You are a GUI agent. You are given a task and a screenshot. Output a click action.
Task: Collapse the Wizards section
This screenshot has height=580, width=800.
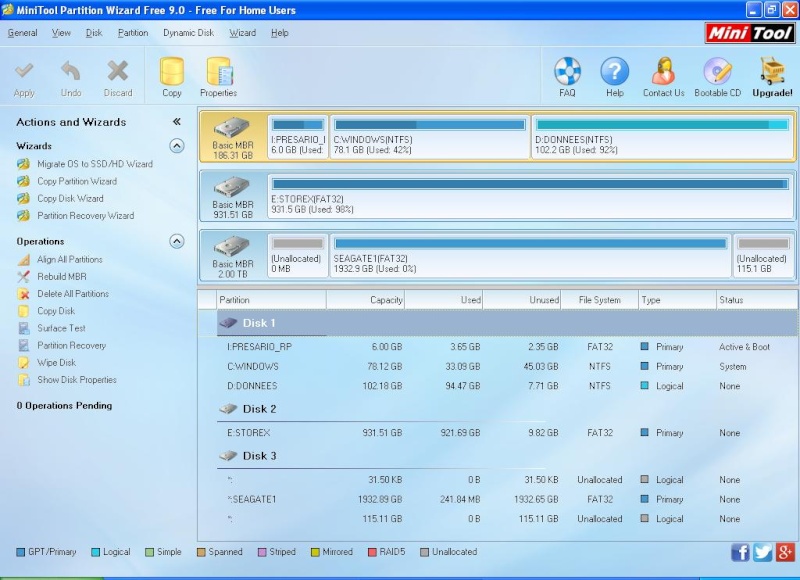(x=177, y=146)
